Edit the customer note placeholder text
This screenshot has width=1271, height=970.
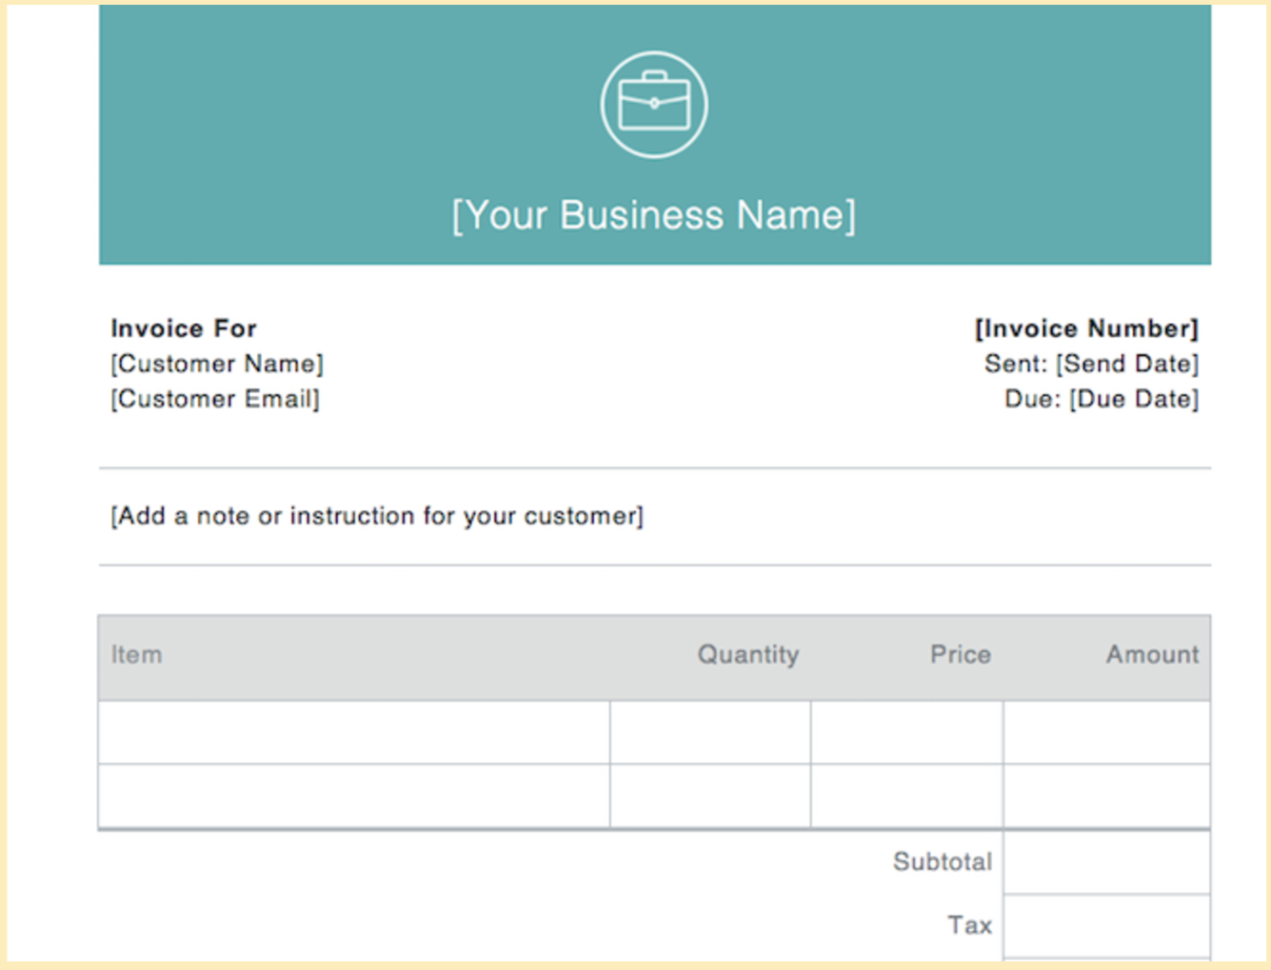tap(378, 516)
